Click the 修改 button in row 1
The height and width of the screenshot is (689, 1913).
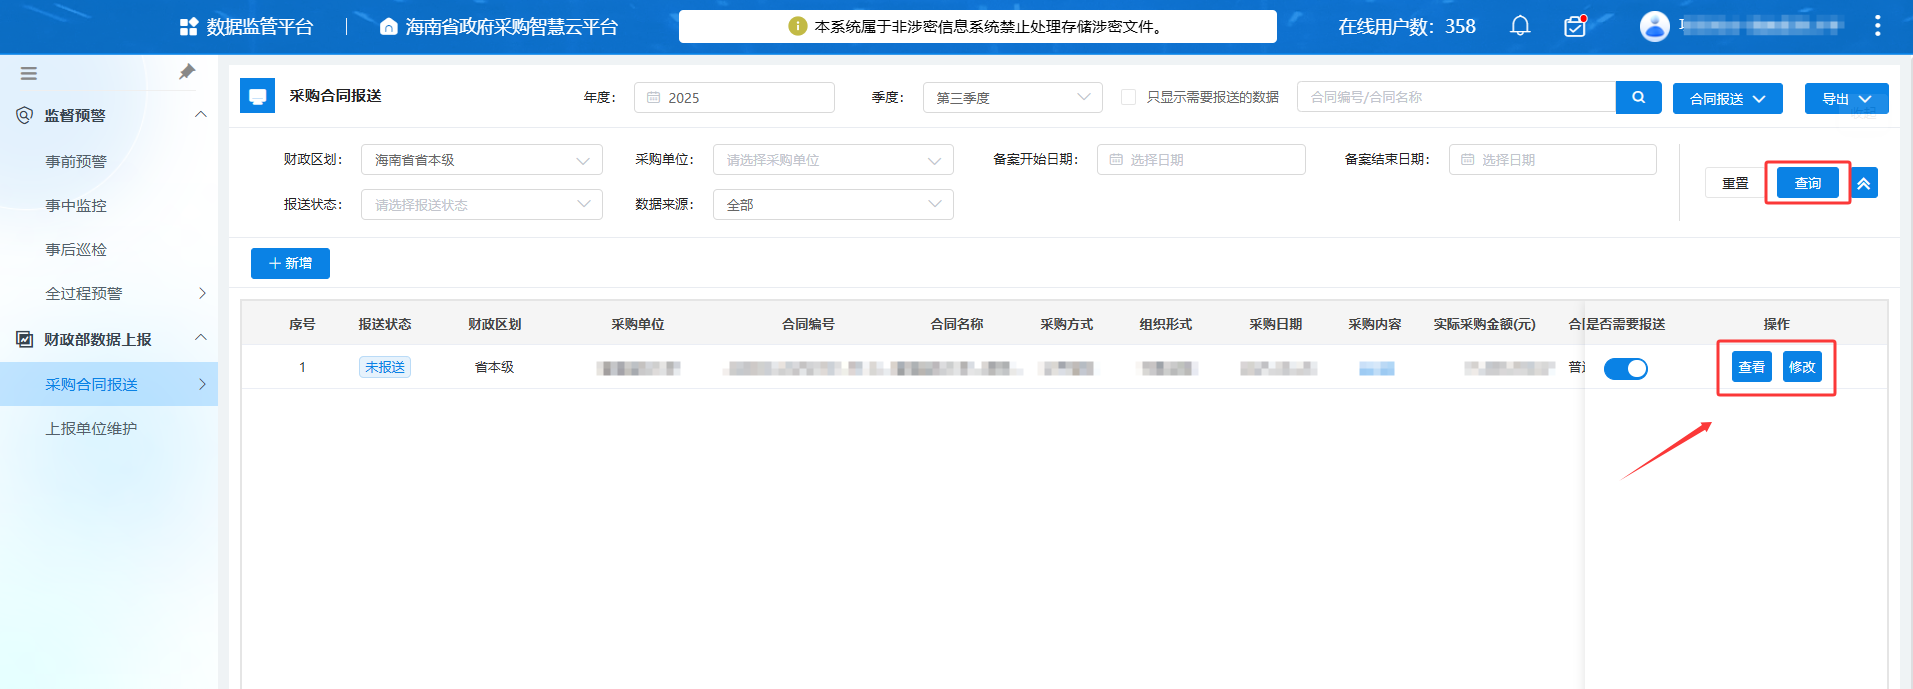[1801, 367]
